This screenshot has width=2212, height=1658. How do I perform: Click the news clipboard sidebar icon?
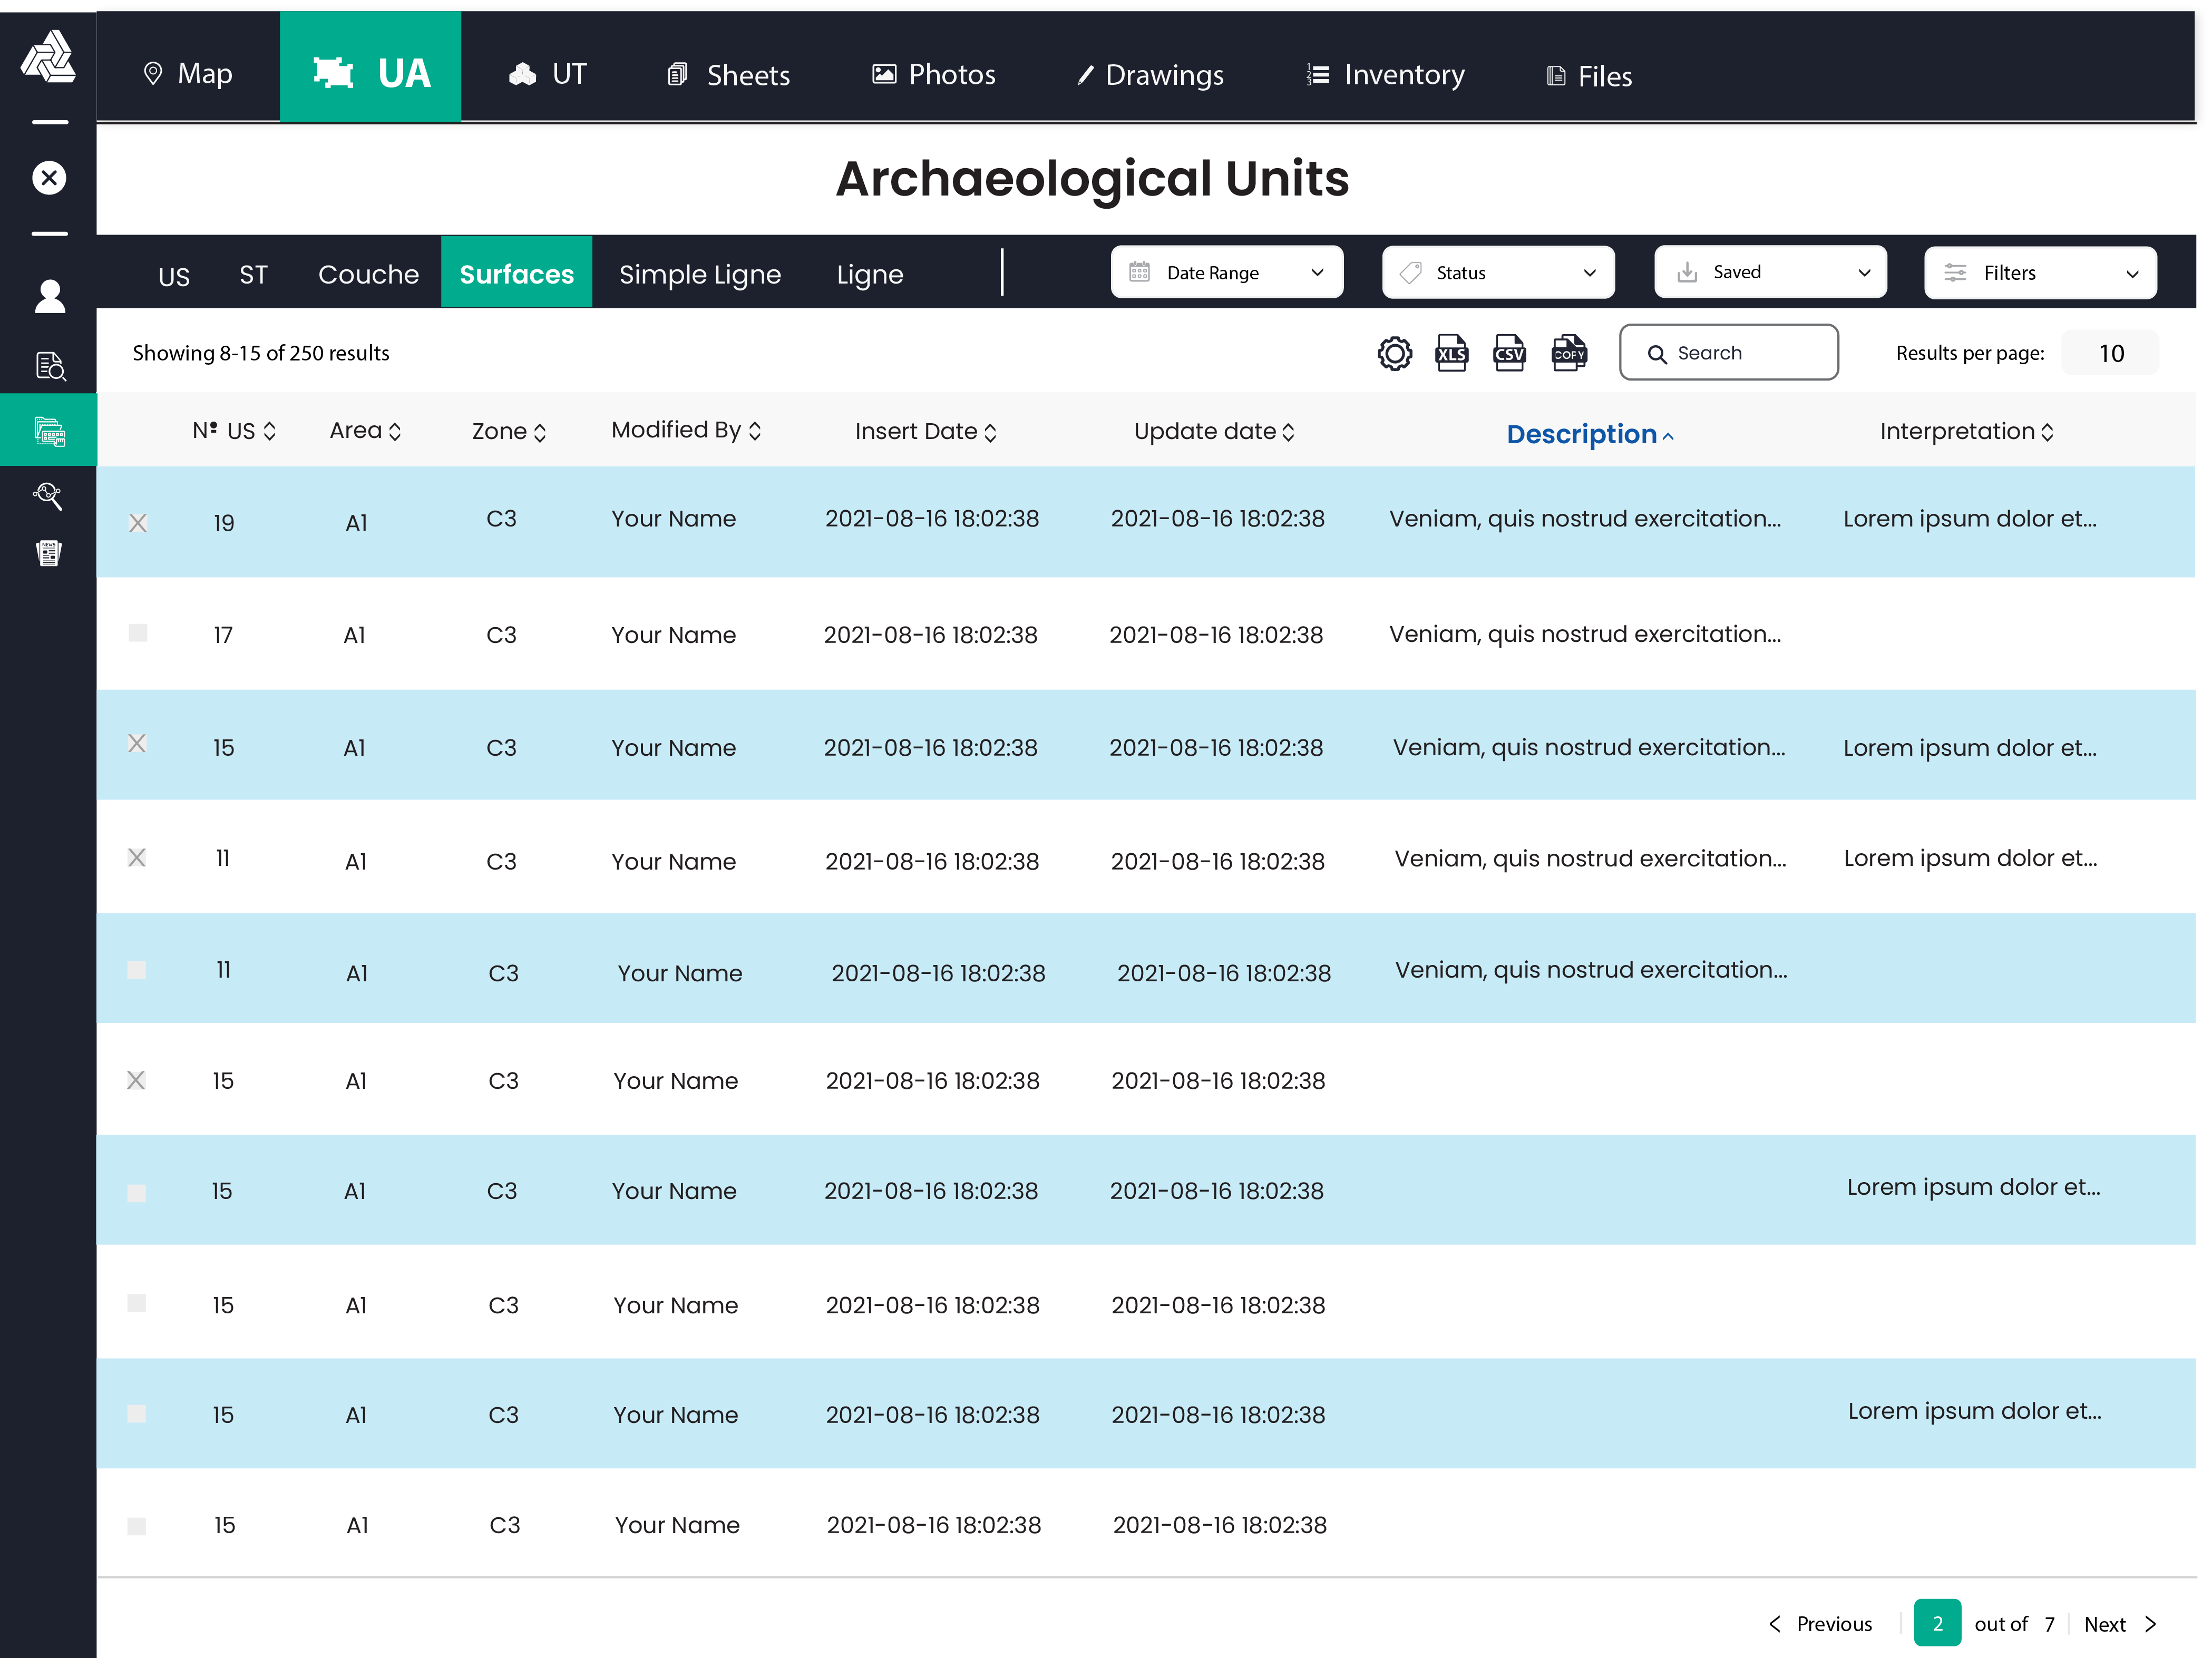(x=49, y=553)
